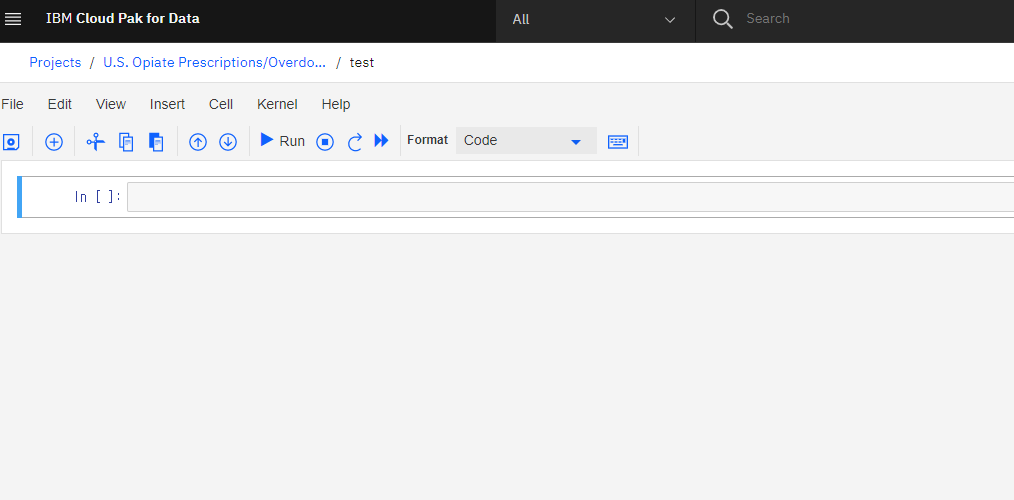The width and height of the screenshot is (1014, 500).
Task: Expand the All search scope dropdown
Action: [596, 19]
